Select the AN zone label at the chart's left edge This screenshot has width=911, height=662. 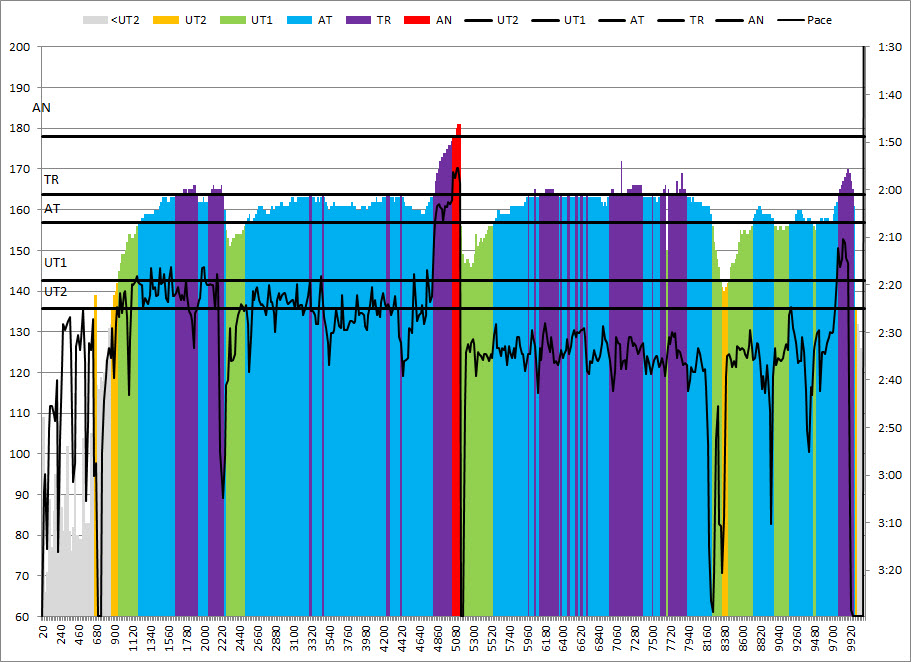coord(41,107)
